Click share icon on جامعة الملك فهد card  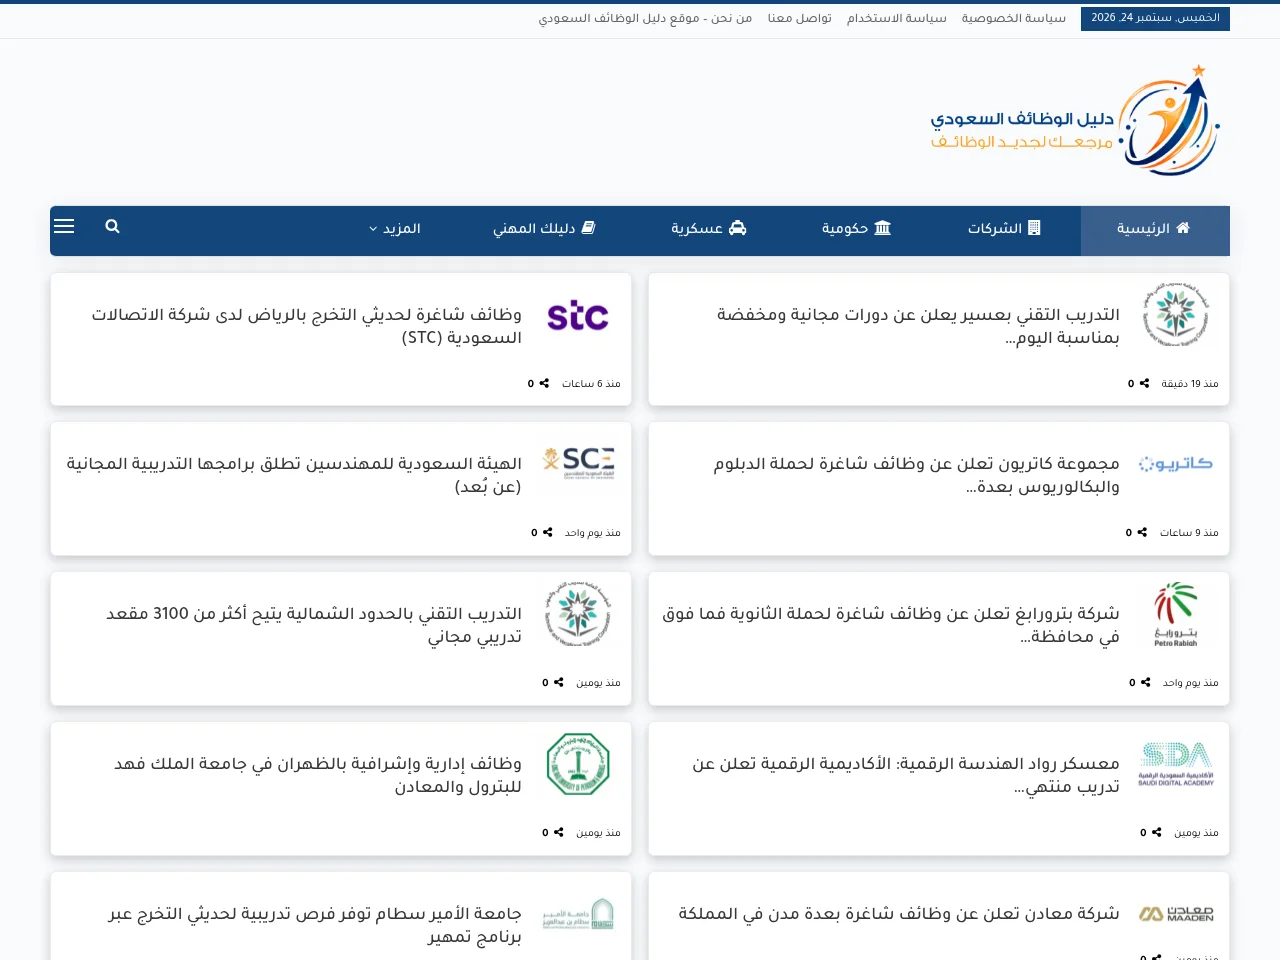coord(558,832)
